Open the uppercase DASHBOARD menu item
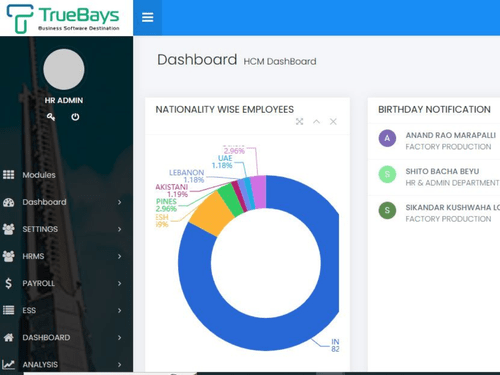Screen dimensions: 500x375 46,337
